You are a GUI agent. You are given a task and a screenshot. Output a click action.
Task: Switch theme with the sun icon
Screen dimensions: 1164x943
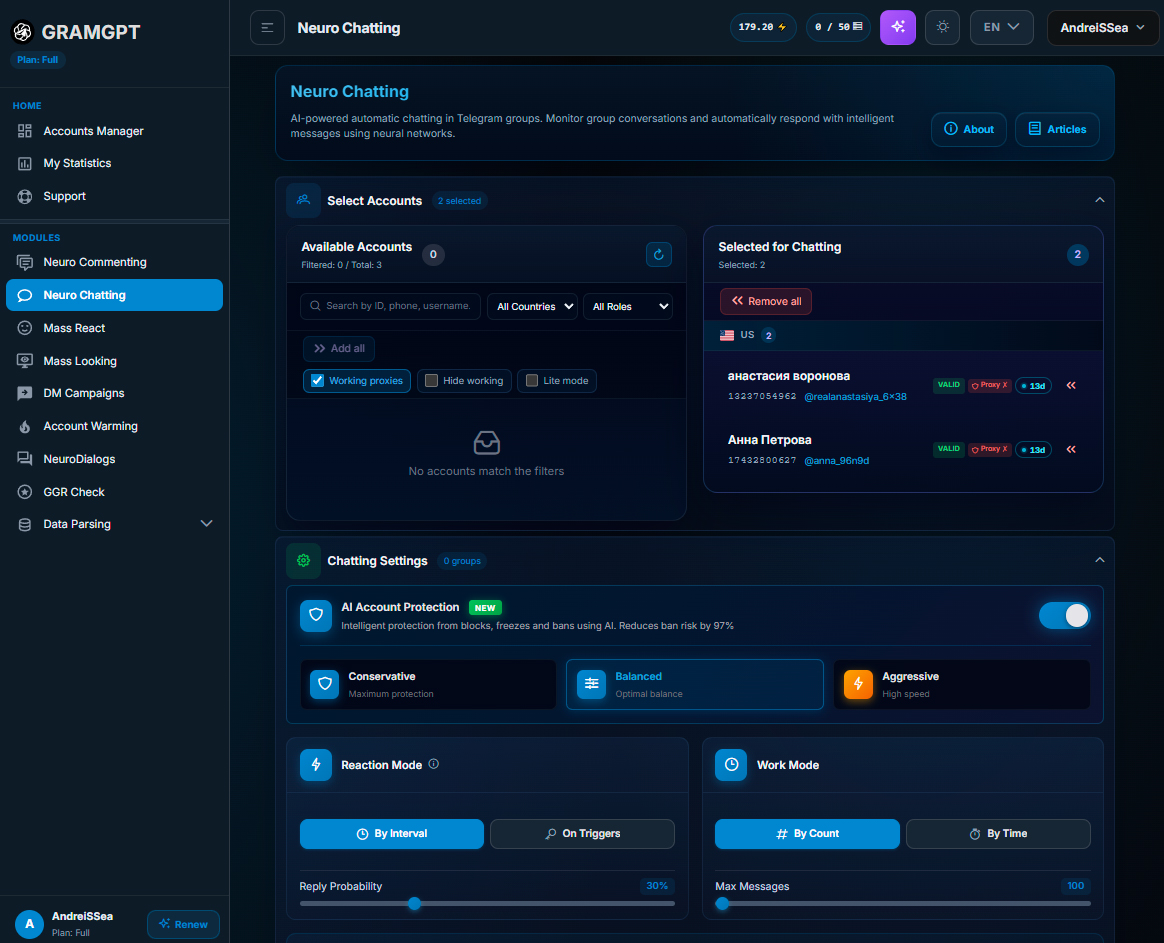(942, 27)
